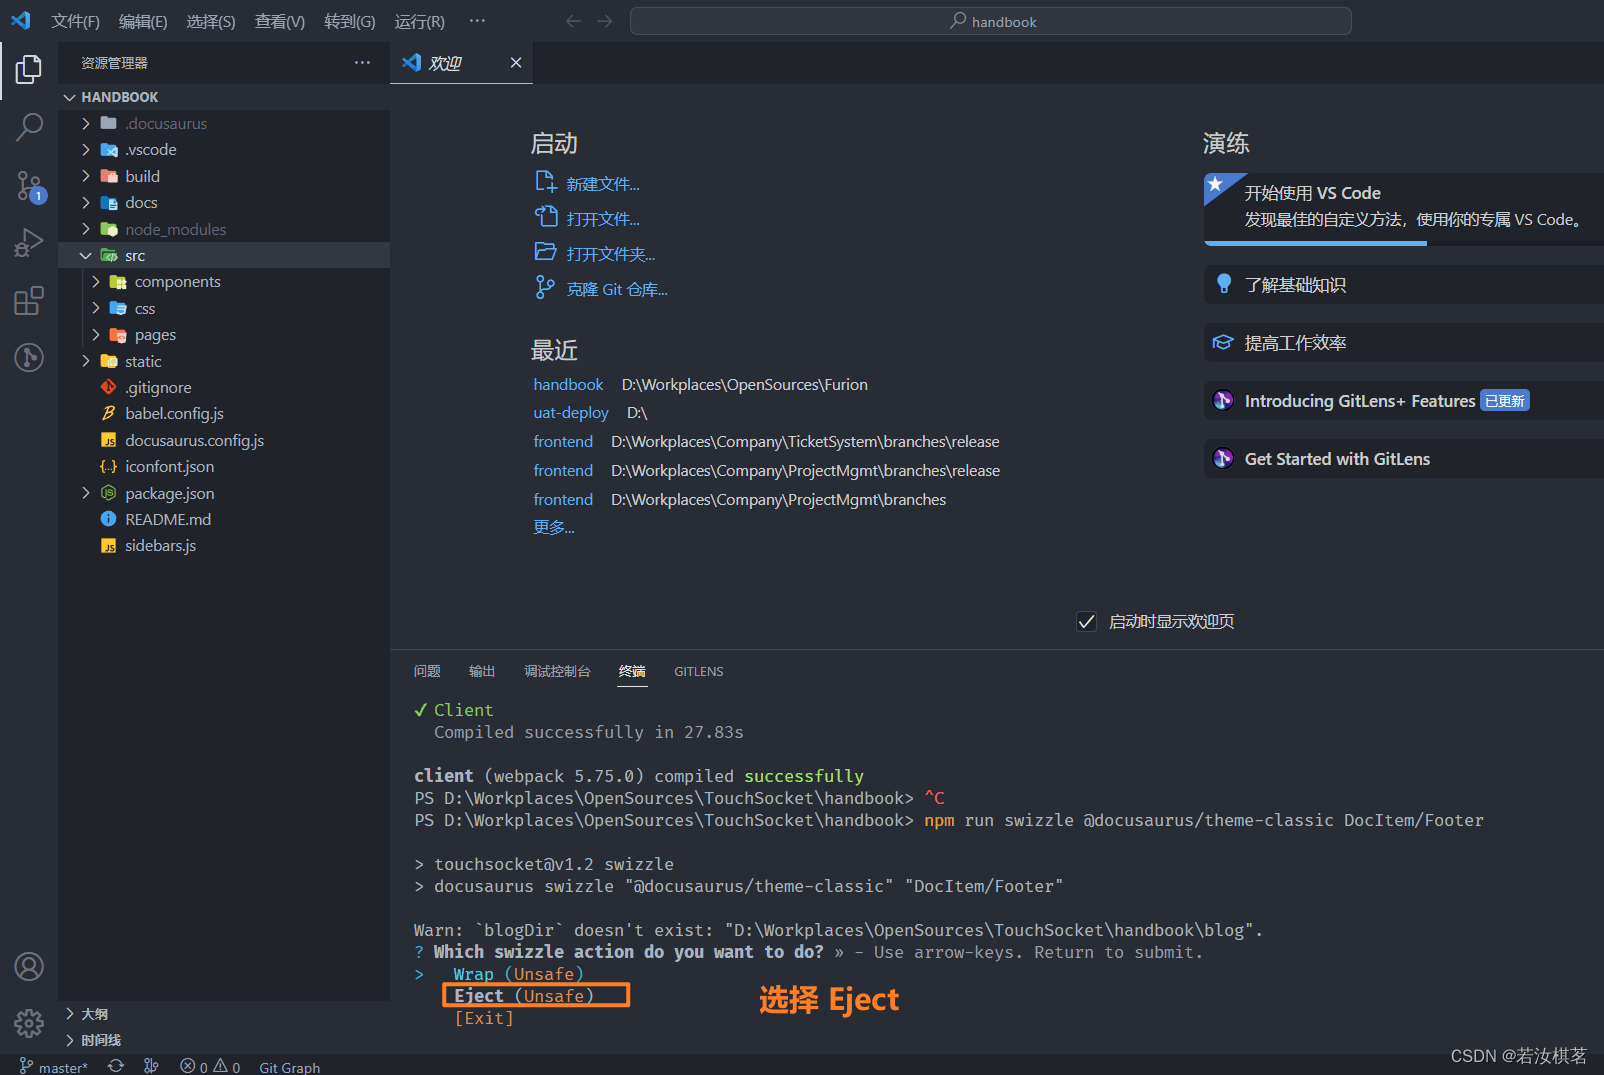Click 克隆 Git 仓库 link
This screenshot has height=1075, width=1604.
click(x=617, y=289)
